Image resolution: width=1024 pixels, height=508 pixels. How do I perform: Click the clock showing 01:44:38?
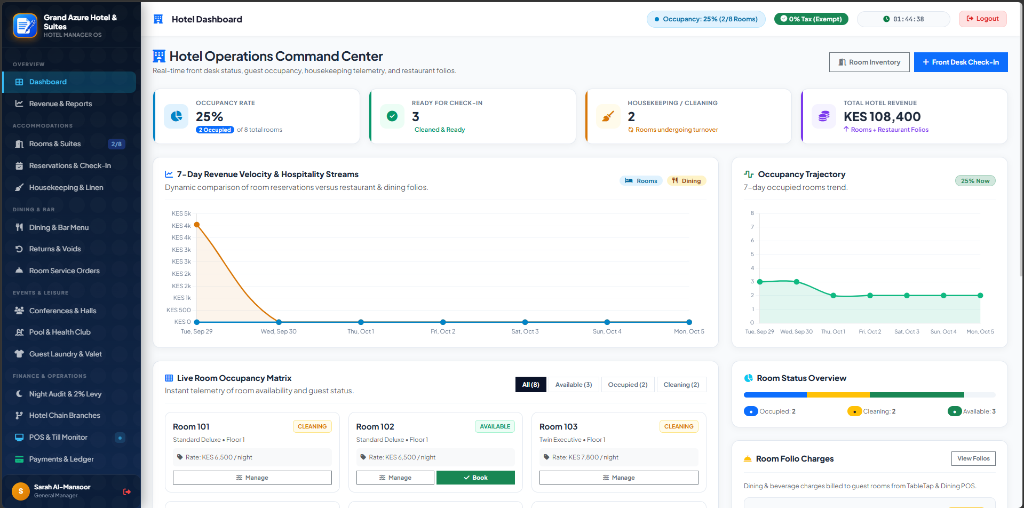pyautogui.click(x=903, y=19)
